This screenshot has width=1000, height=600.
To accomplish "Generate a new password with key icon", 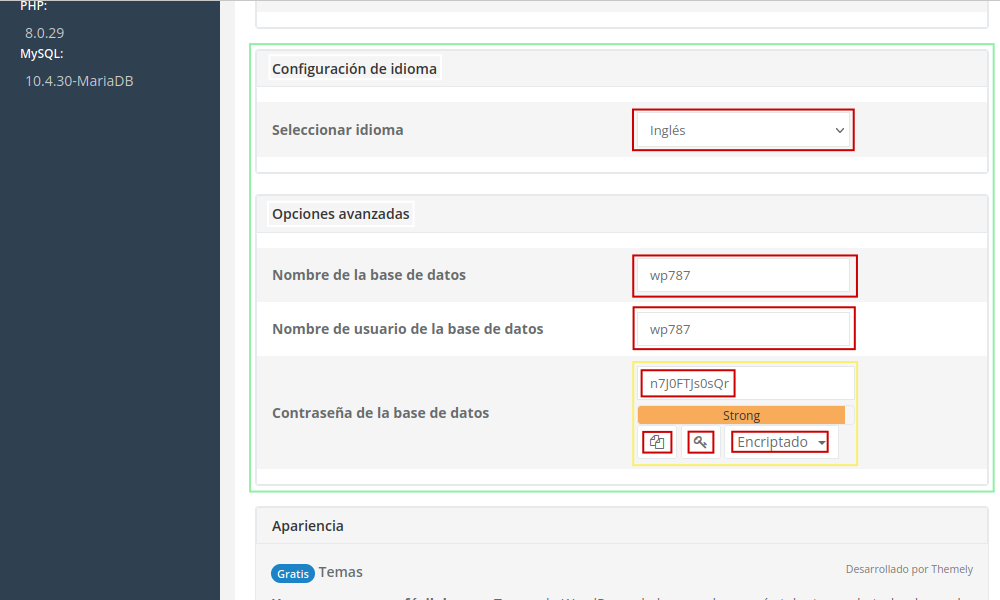I will (701, 442).
